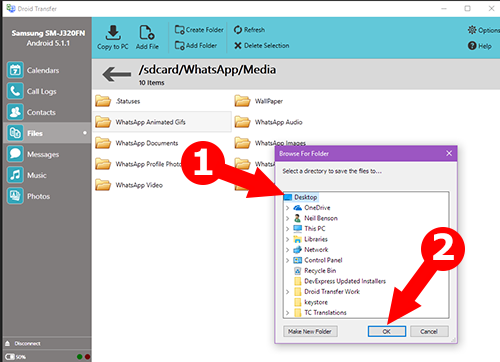
Task: Expand the OneDrive tree node
Action: pos(287,208)
